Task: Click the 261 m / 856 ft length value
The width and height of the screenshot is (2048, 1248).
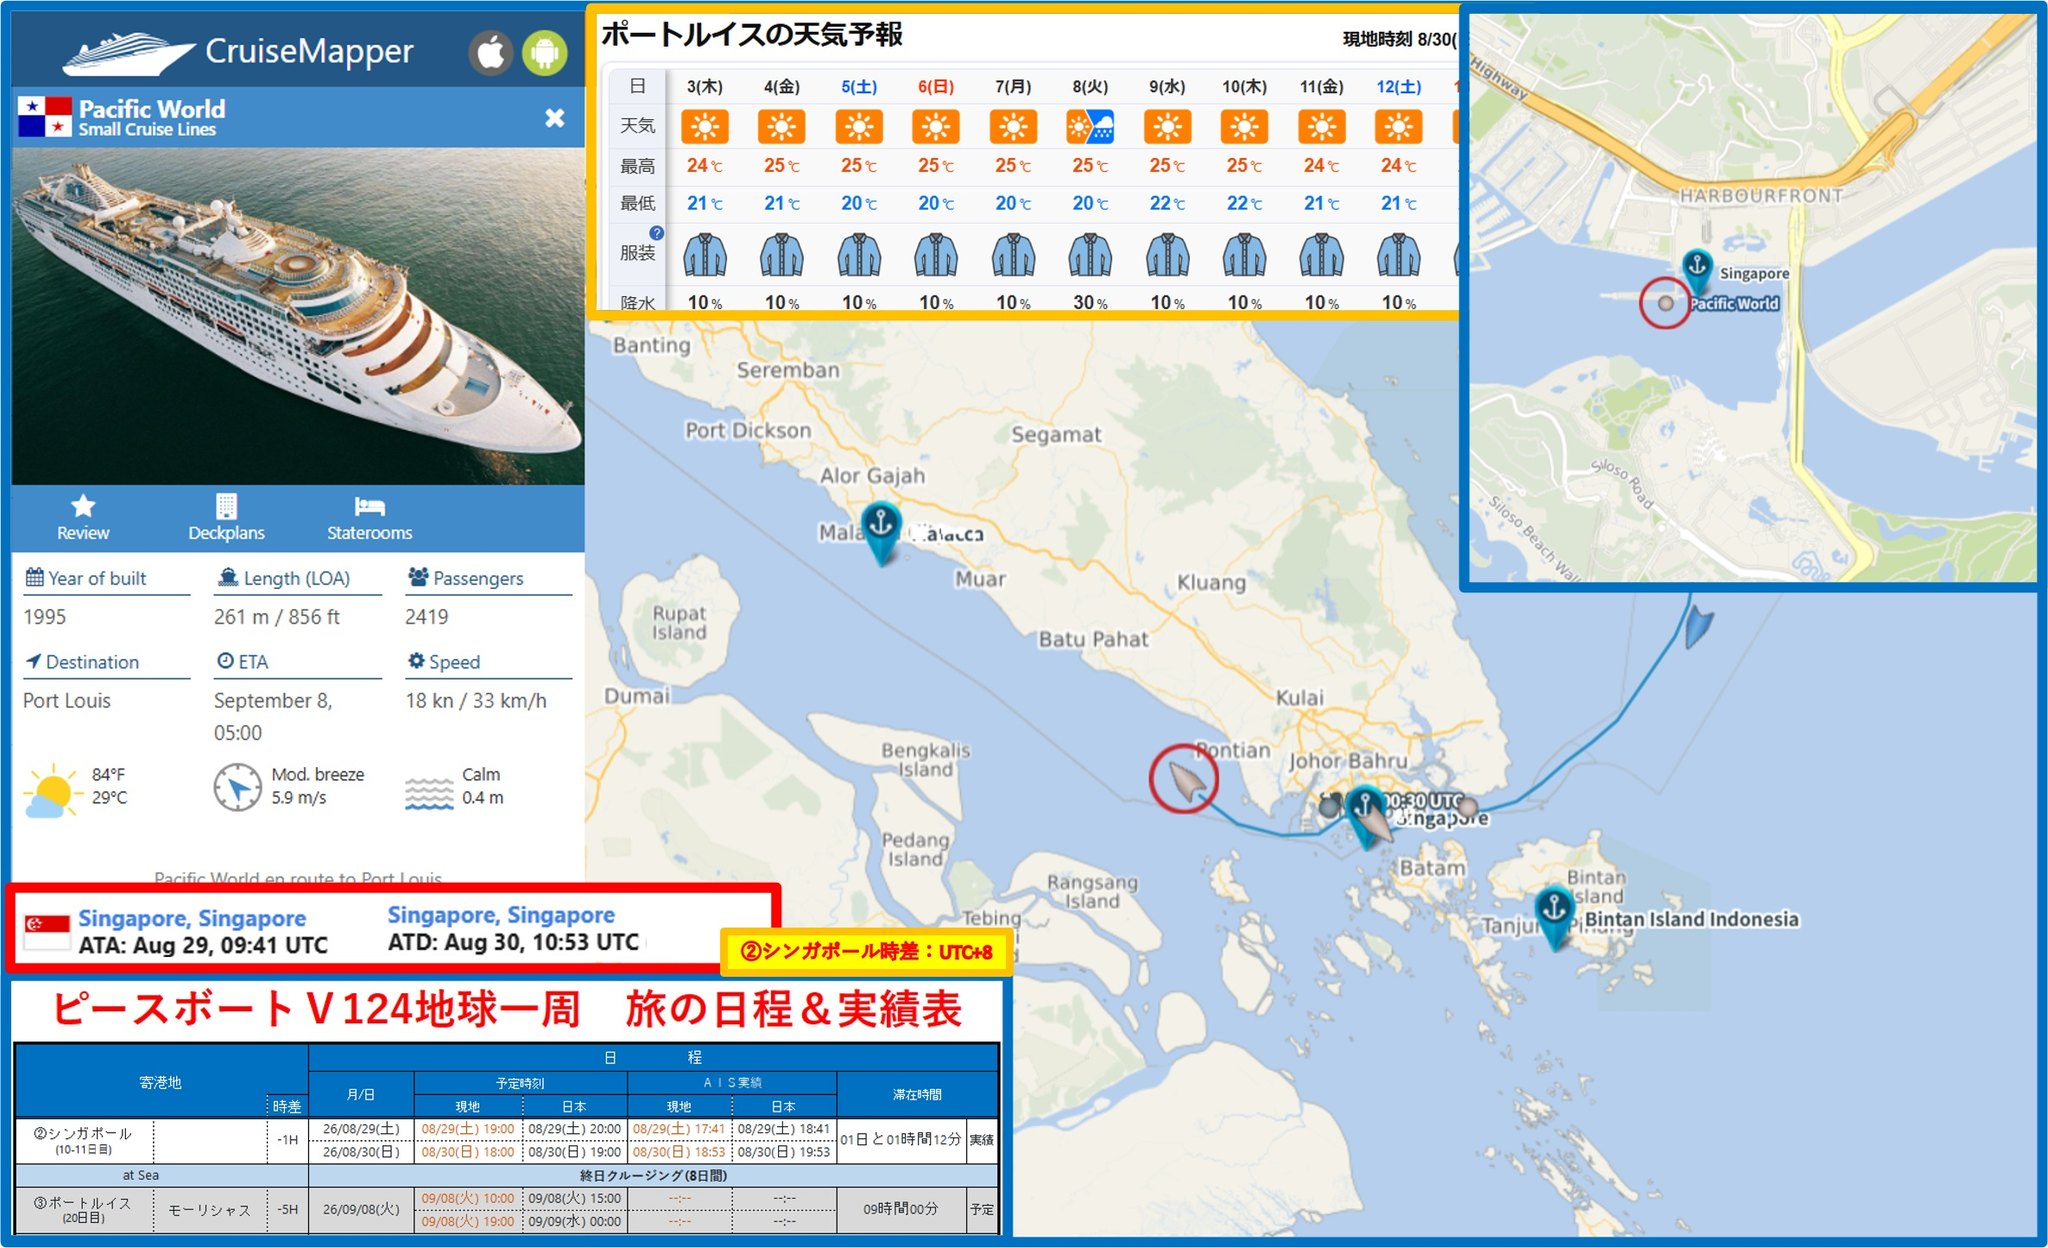Action: pos(277,616)
